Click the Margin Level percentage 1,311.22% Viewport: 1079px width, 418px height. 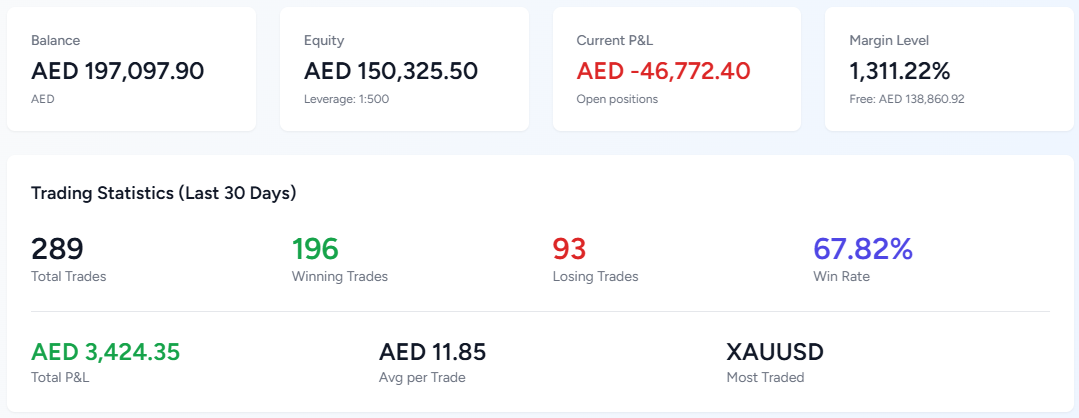pyautogui.click(x=899, y=71)
